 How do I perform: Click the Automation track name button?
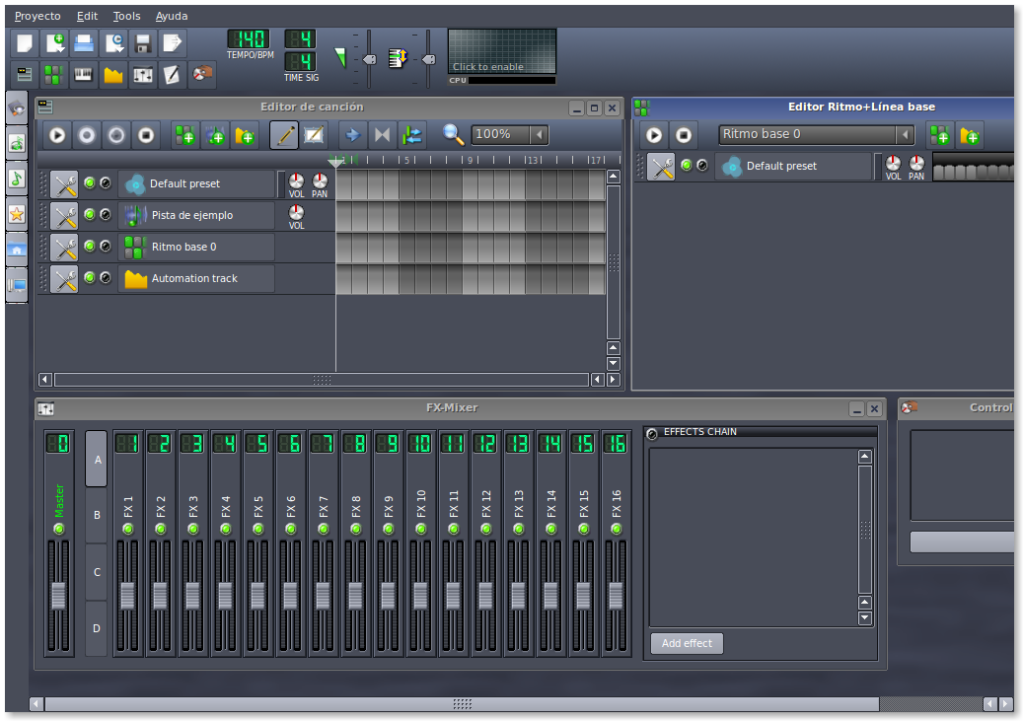[x=196, y=279]
